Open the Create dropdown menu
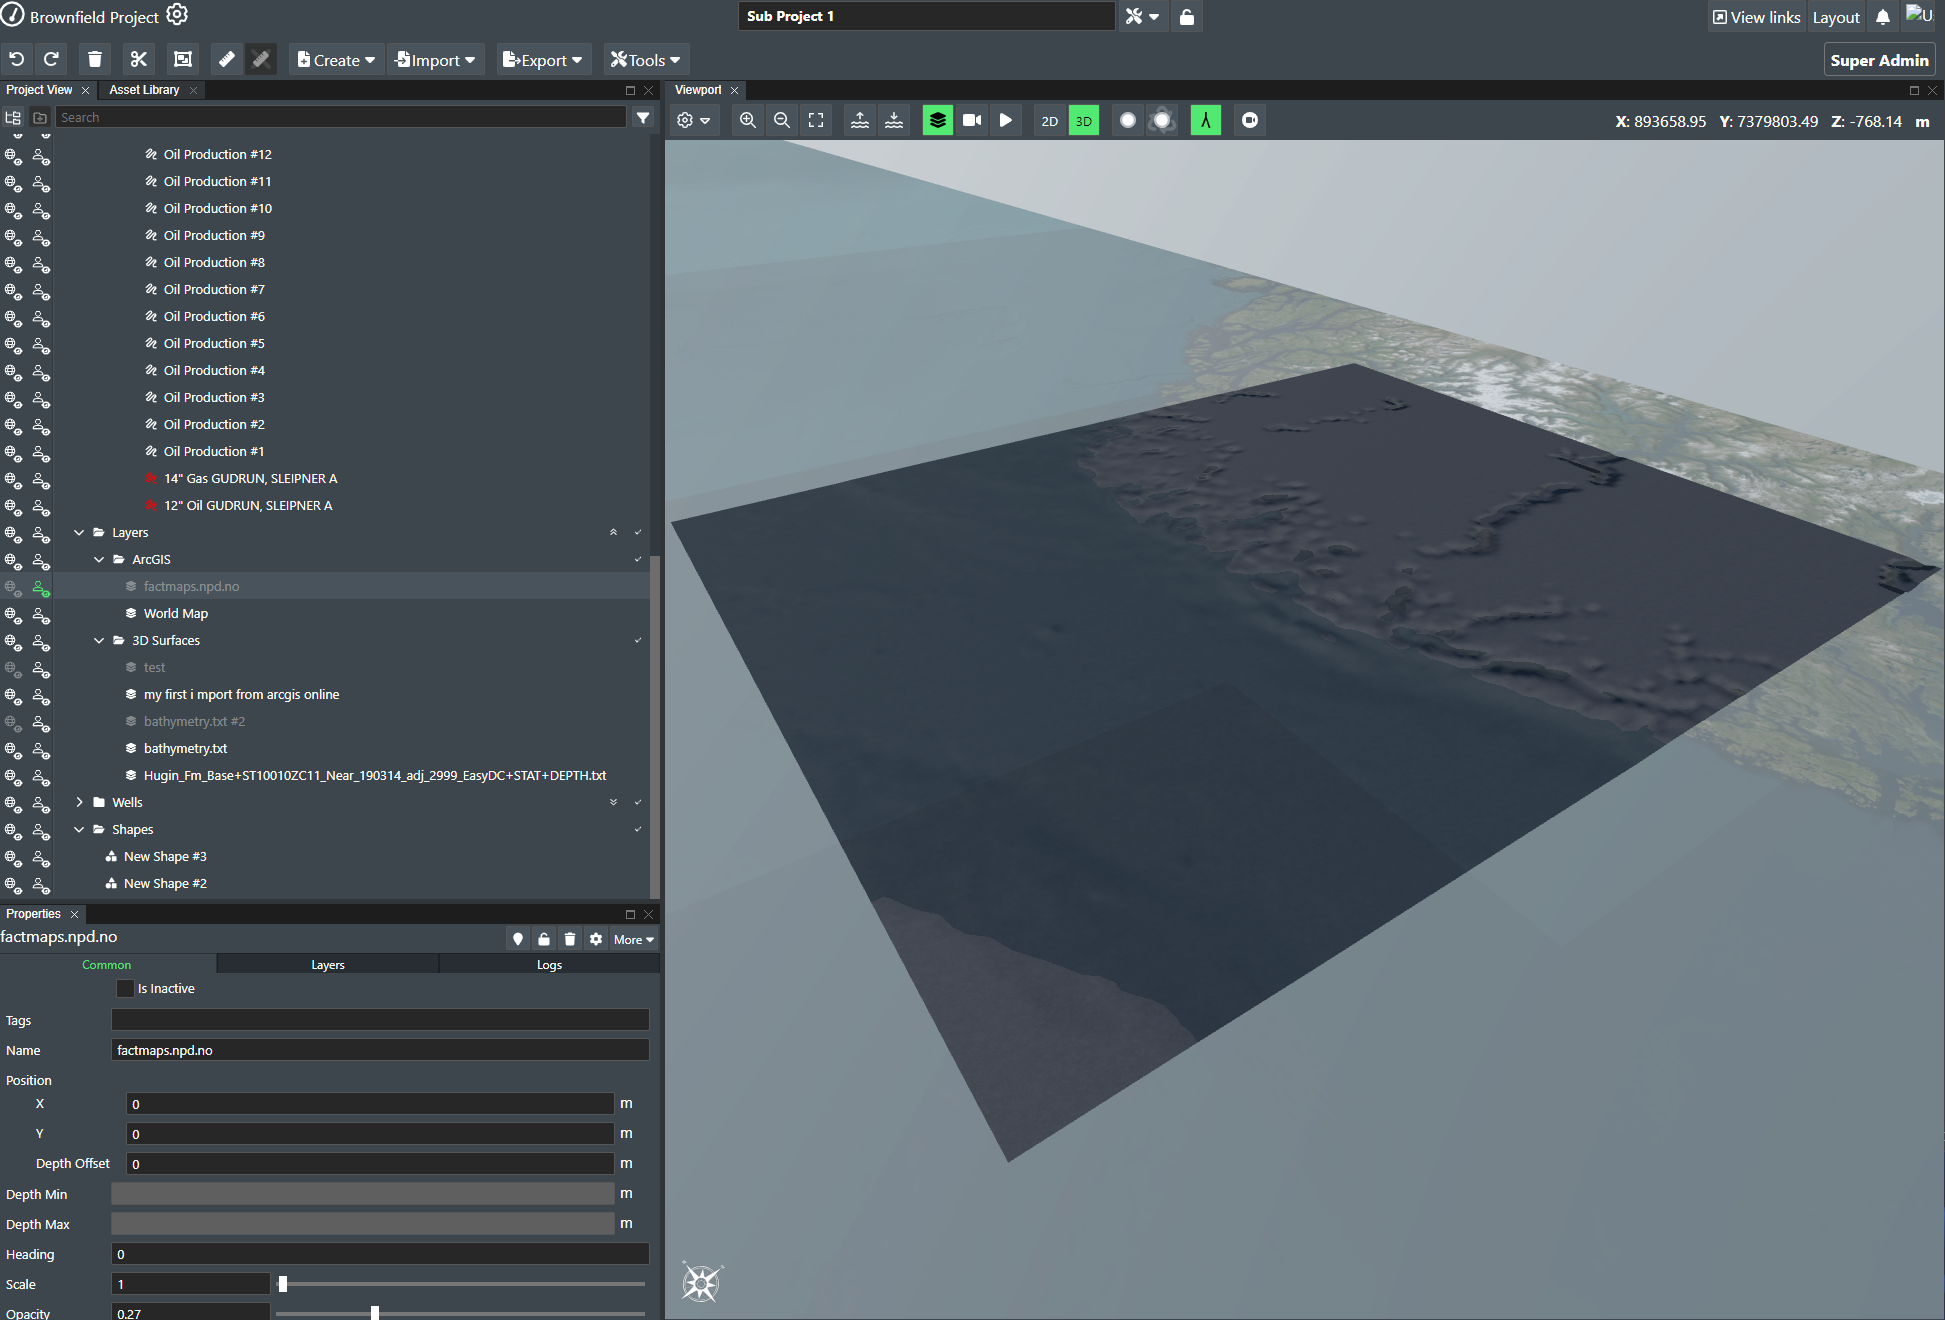 coord(336,60)
